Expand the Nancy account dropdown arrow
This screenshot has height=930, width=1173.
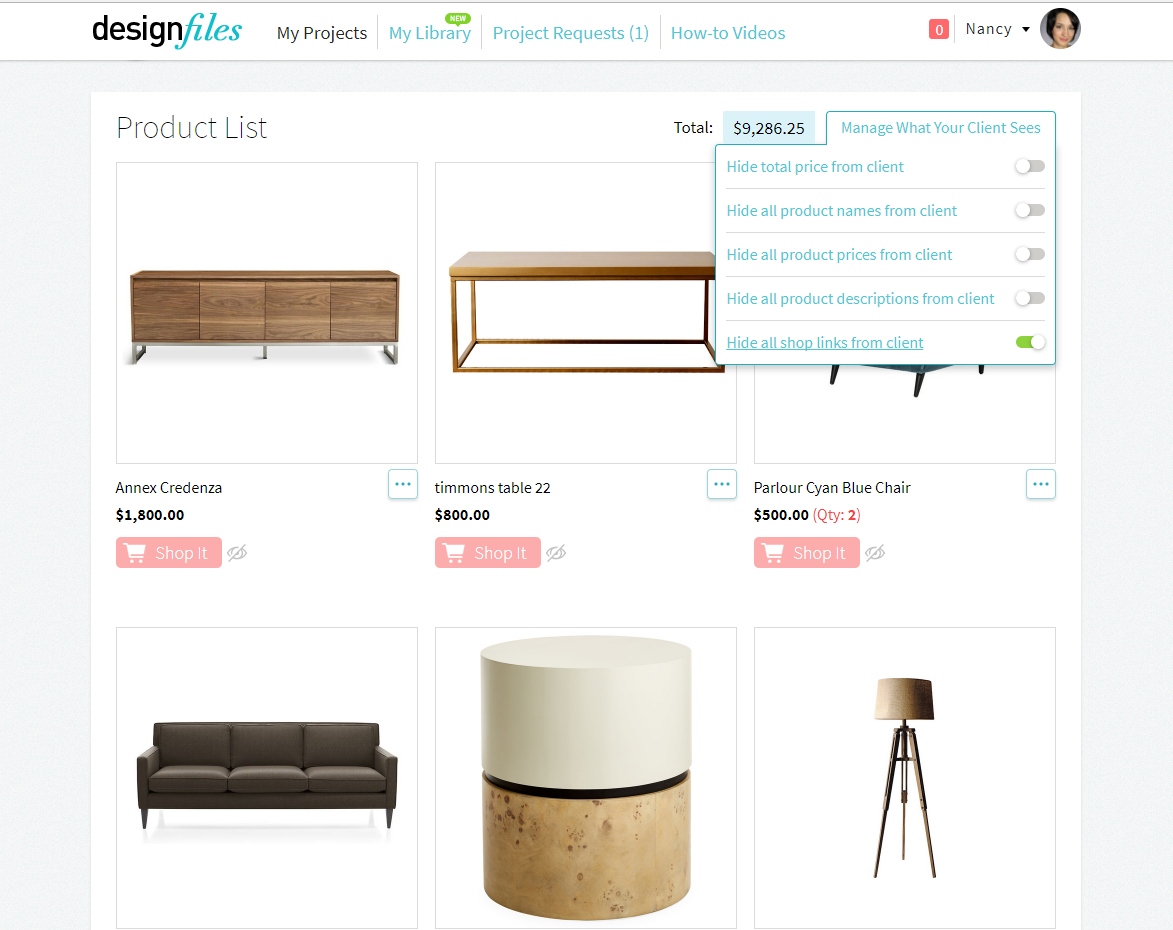1026,29
